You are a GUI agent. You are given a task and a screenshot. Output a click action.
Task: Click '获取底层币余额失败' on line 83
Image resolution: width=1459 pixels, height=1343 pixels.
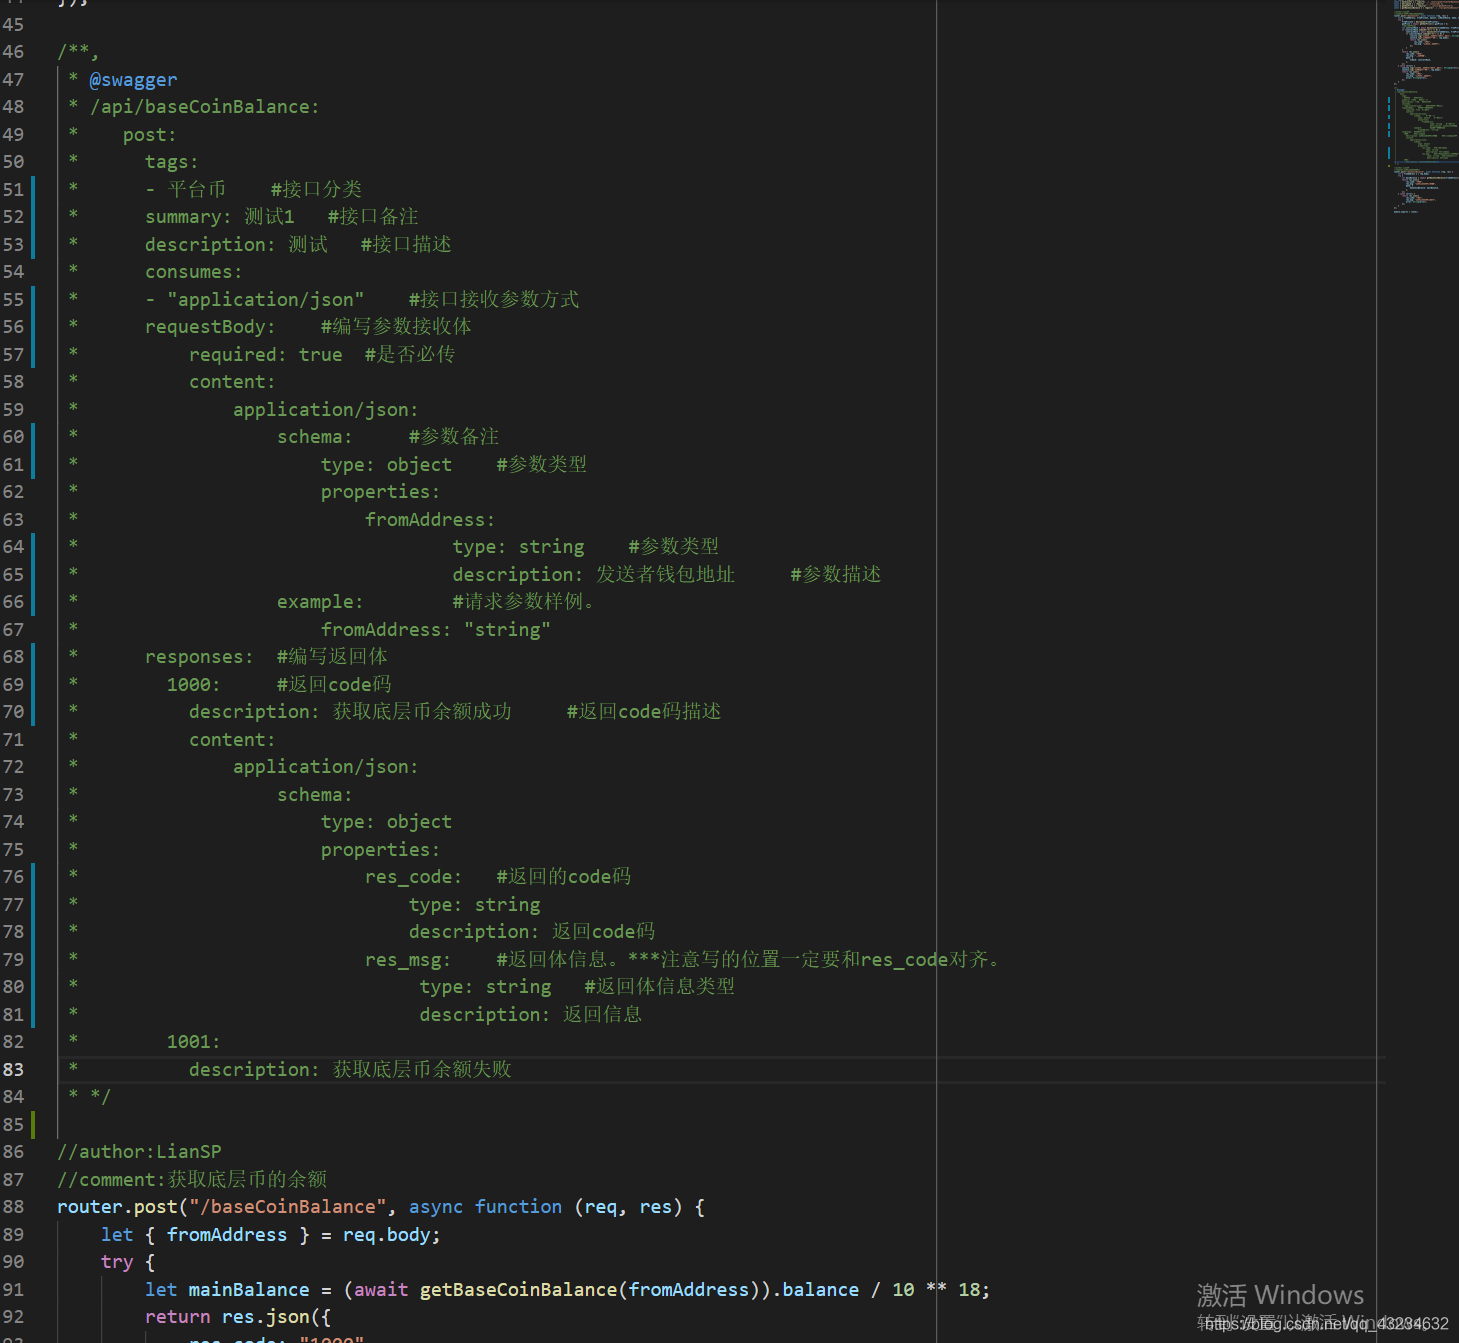click(422, 1070)
